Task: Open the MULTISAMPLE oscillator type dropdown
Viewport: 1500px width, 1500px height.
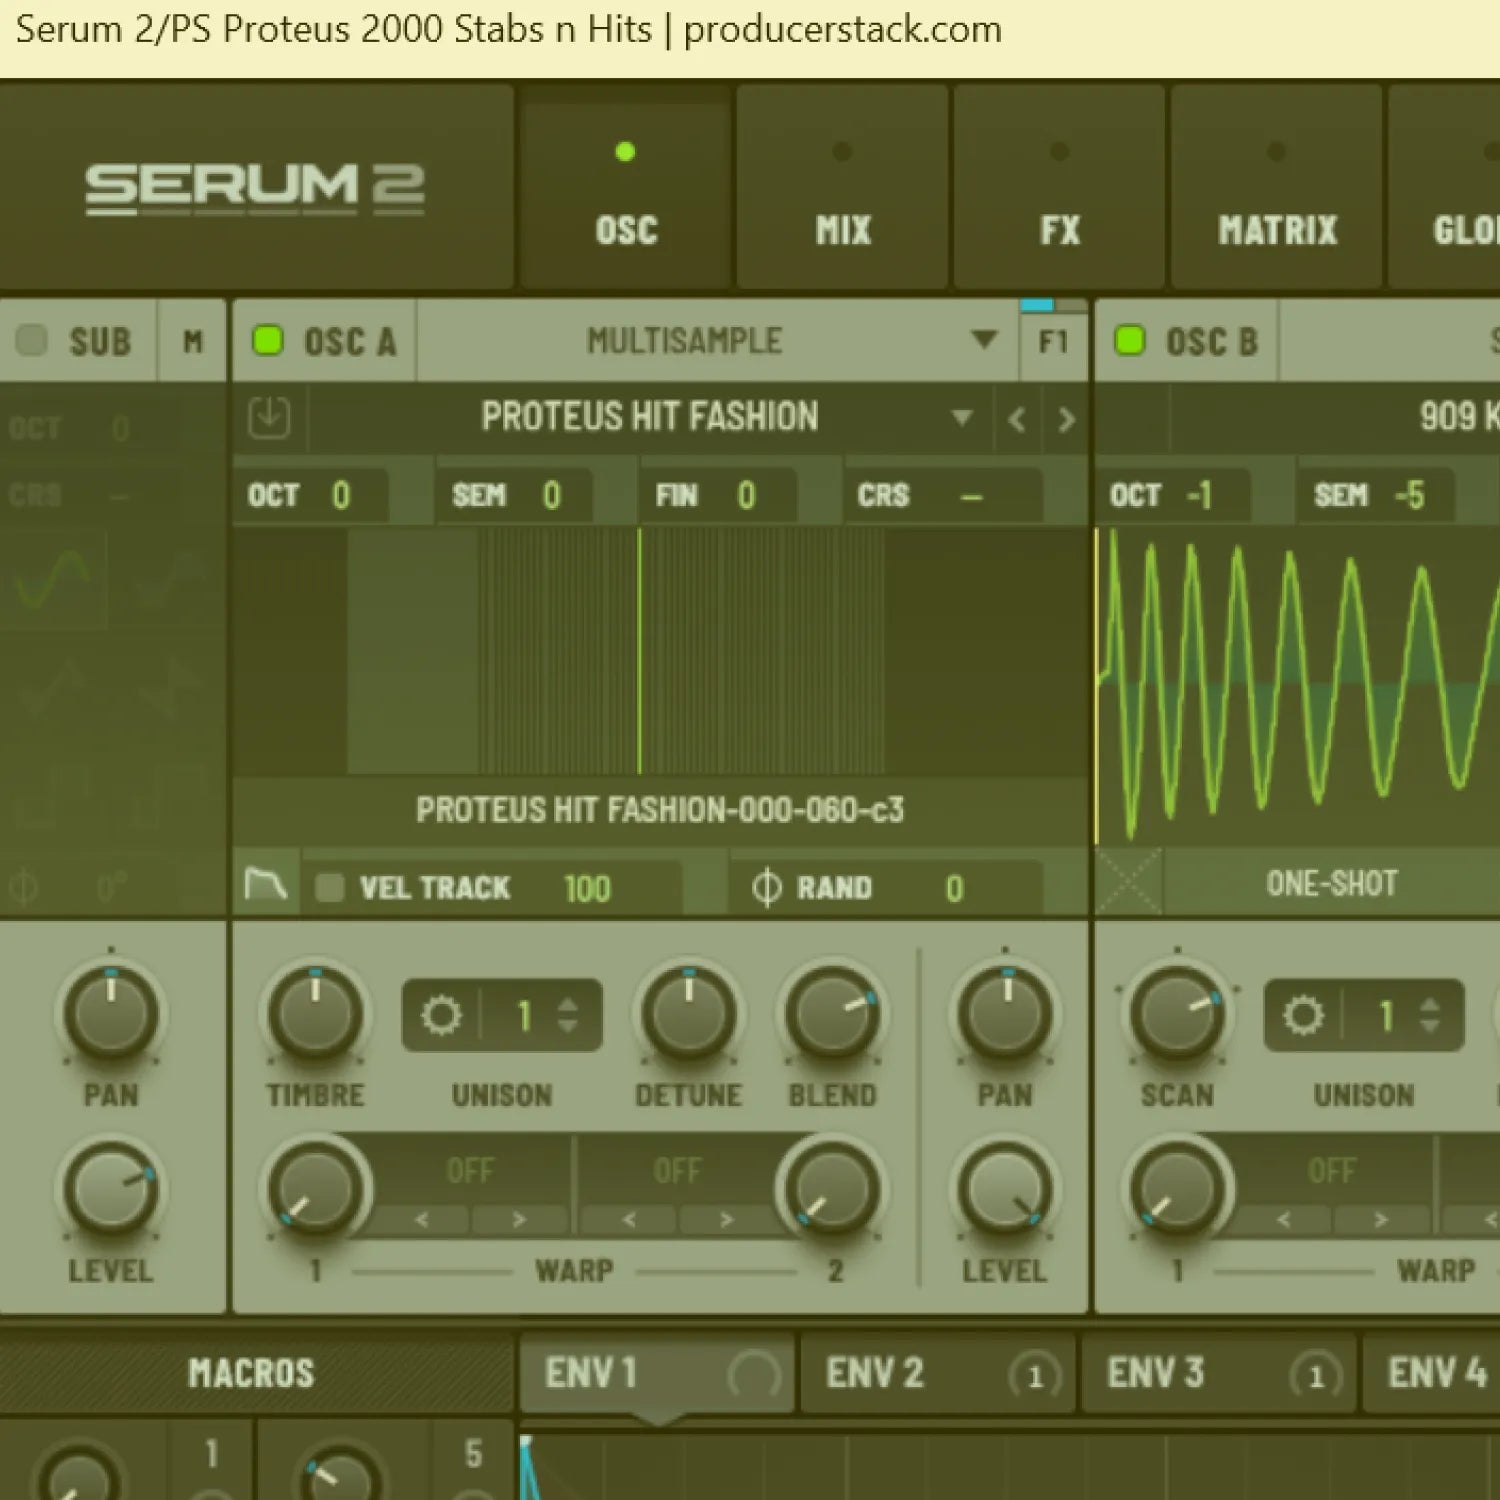Action: point(984,340)
